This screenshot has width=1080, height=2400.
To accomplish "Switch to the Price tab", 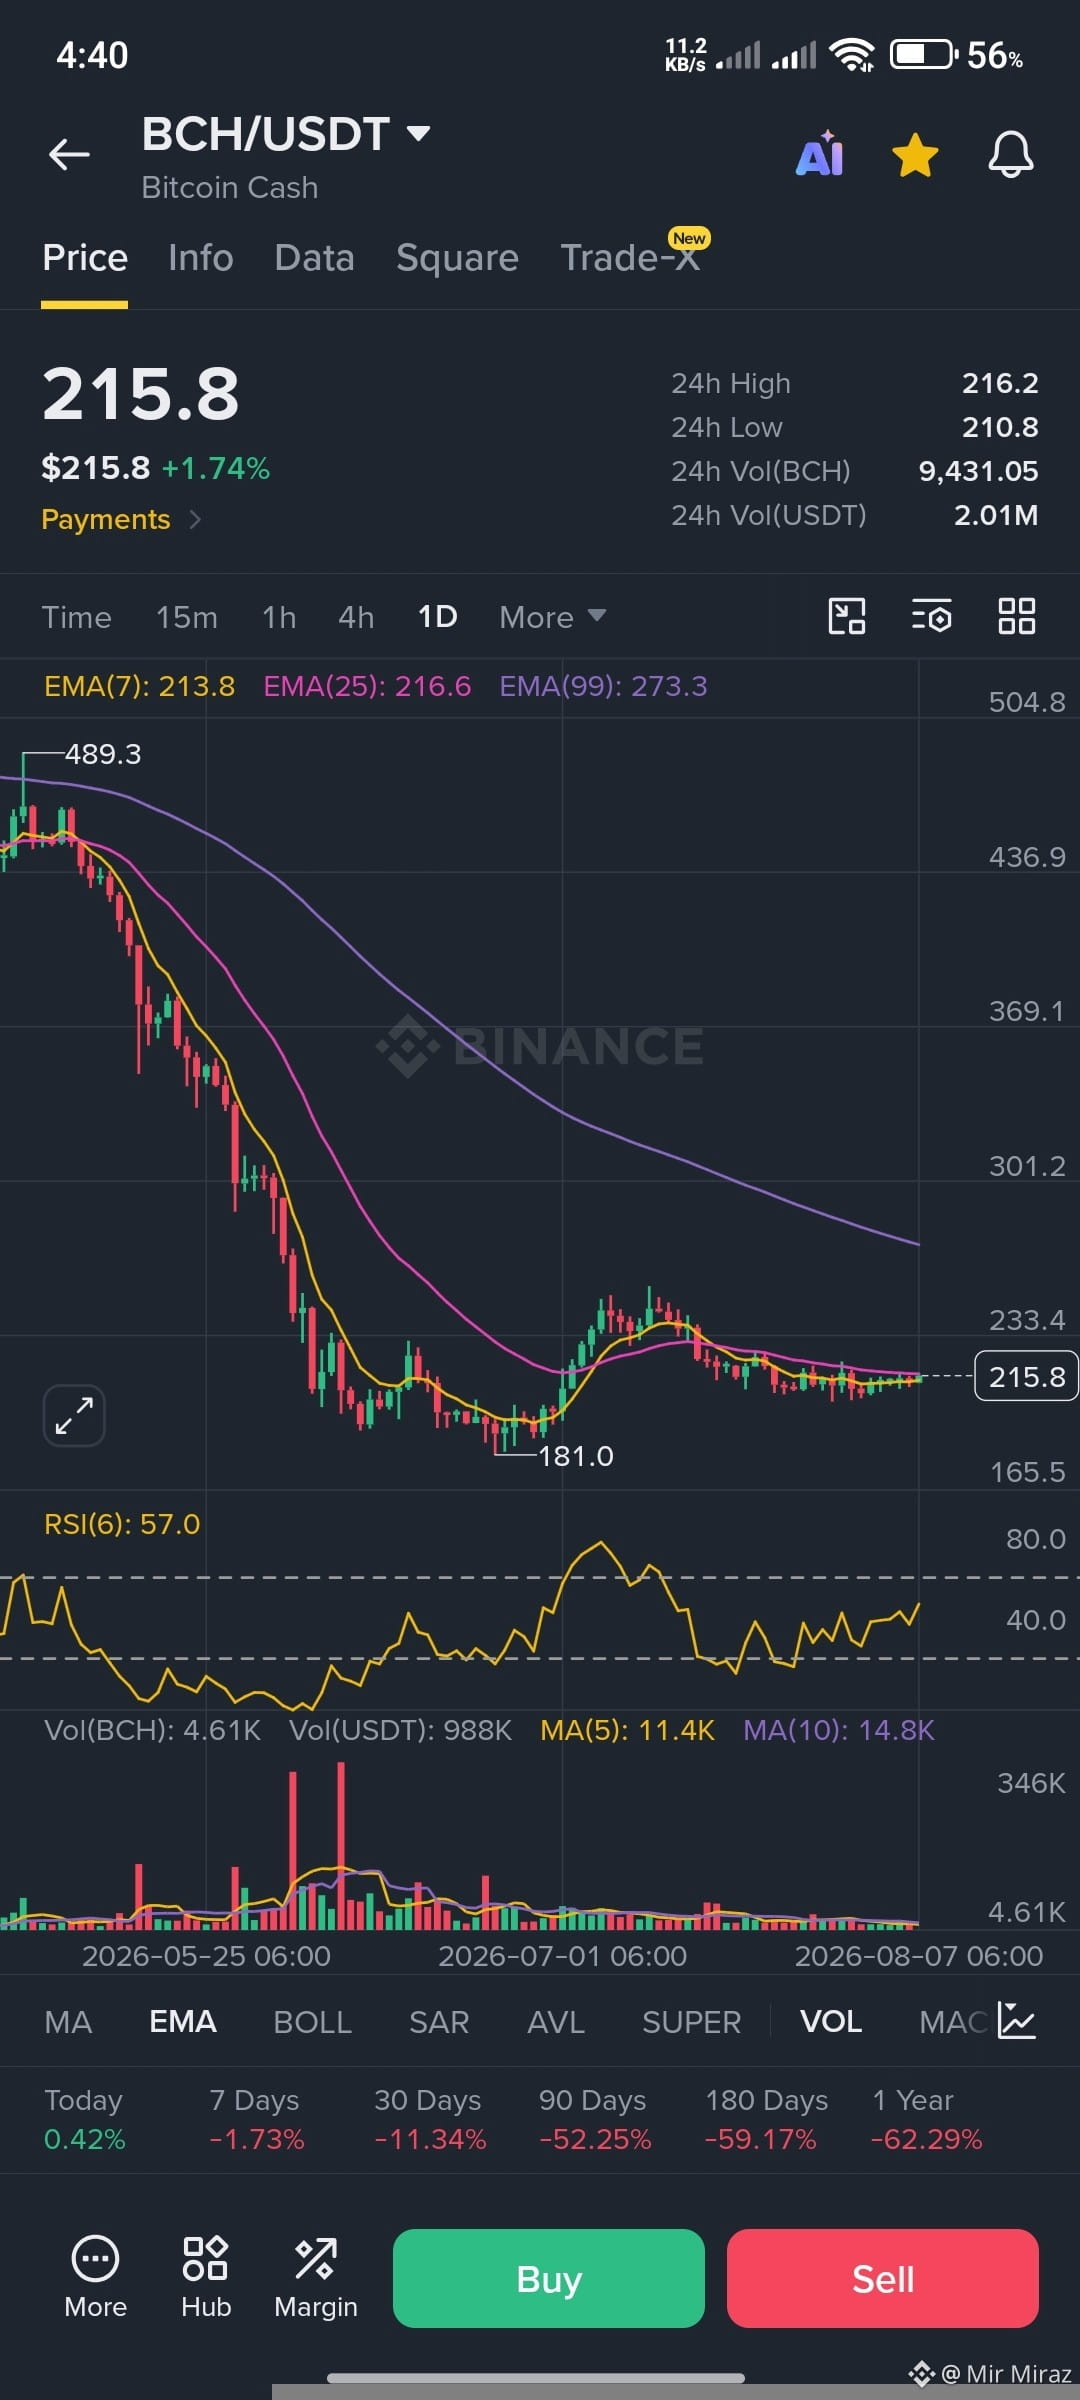I will [85, 258].
